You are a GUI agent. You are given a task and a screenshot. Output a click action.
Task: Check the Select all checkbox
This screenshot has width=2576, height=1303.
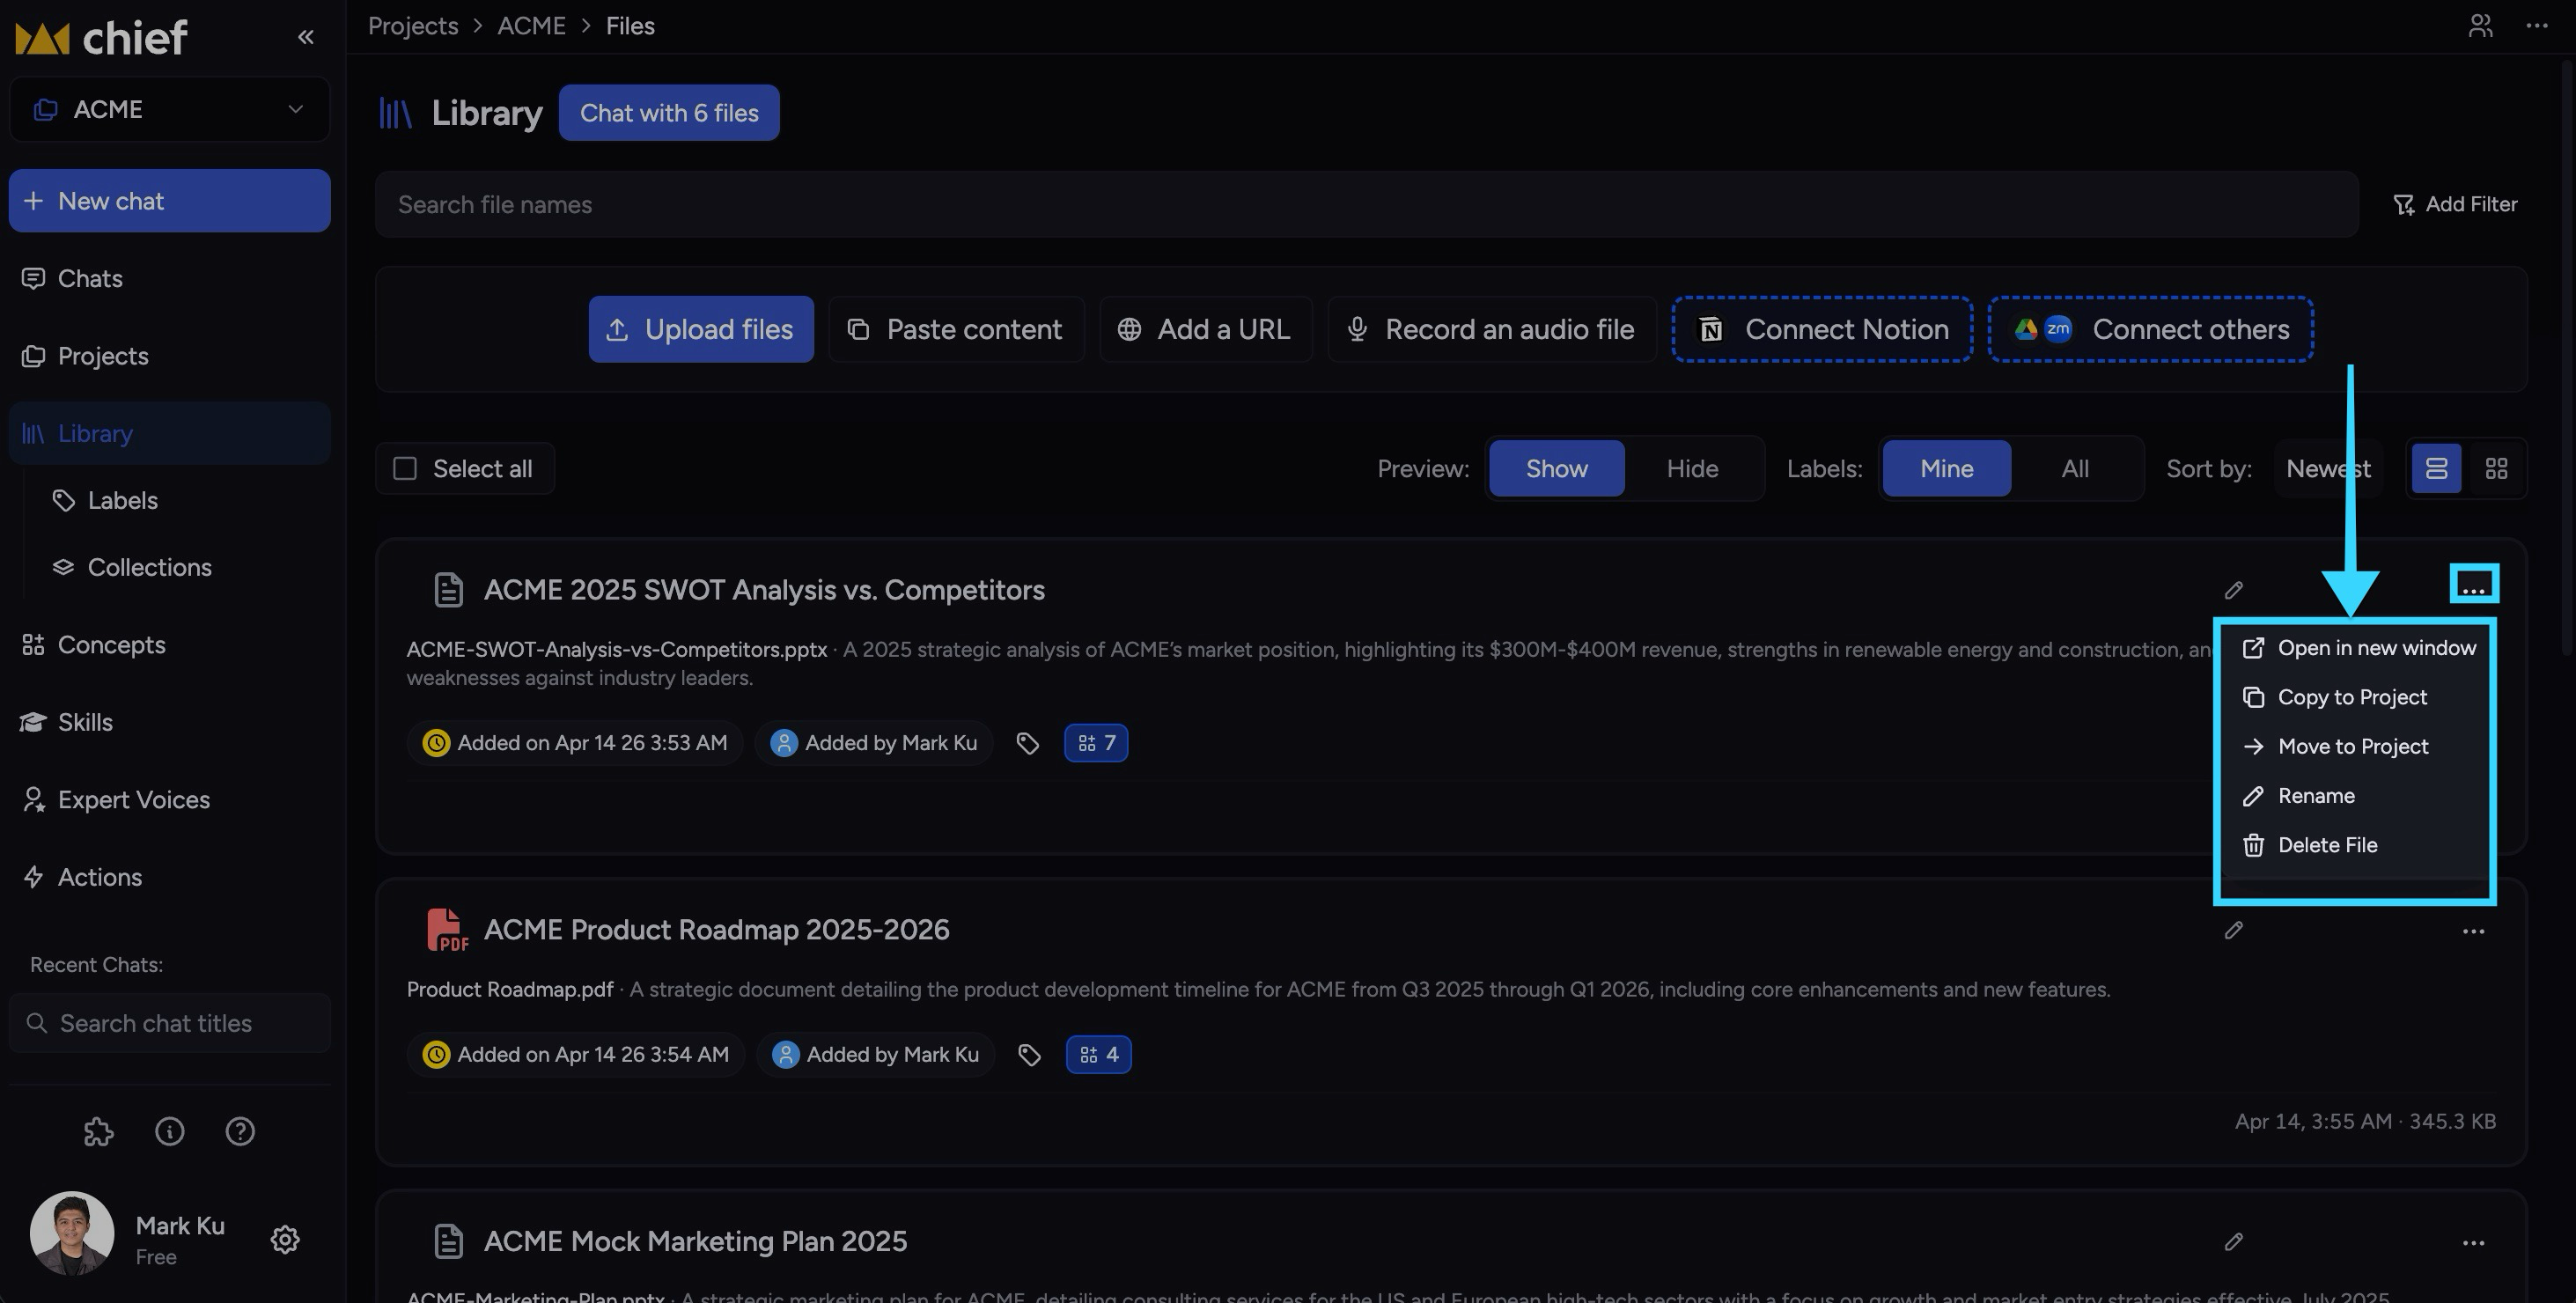click(405, 469)
